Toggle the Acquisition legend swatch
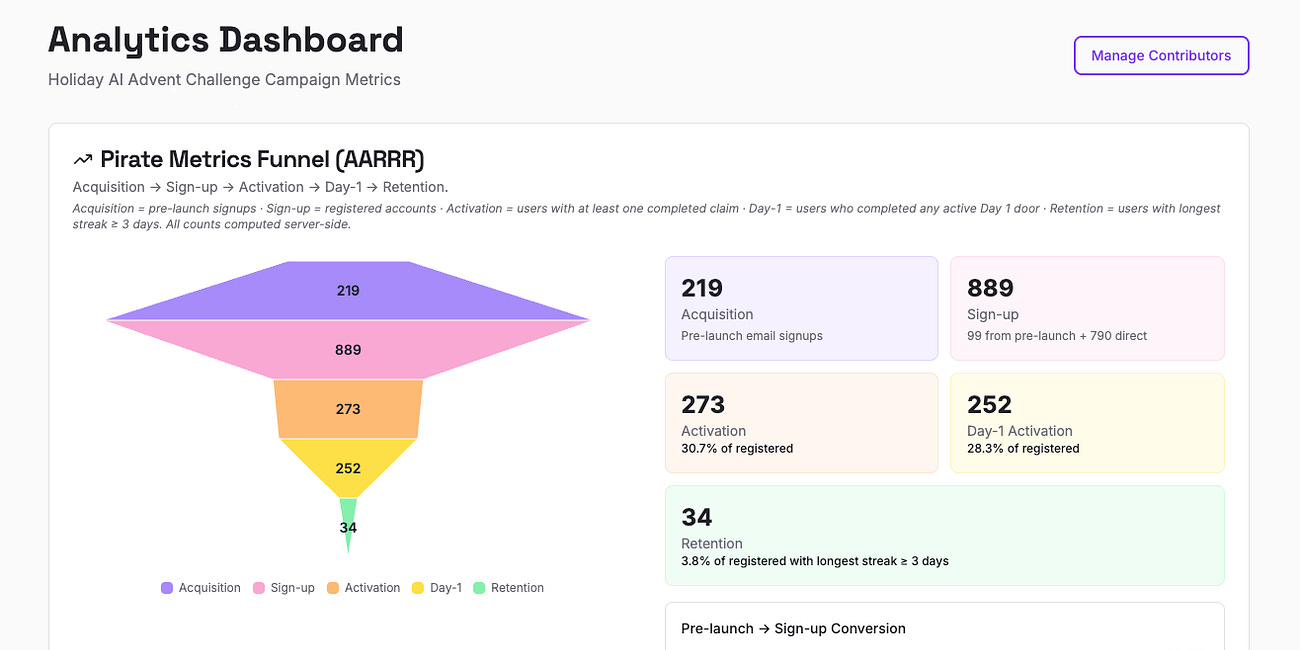 click(x=167, y=588)
